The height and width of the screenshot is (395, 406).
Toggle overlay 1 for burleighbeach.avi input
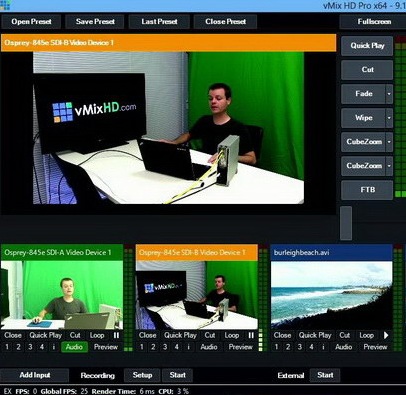point(276,347)
